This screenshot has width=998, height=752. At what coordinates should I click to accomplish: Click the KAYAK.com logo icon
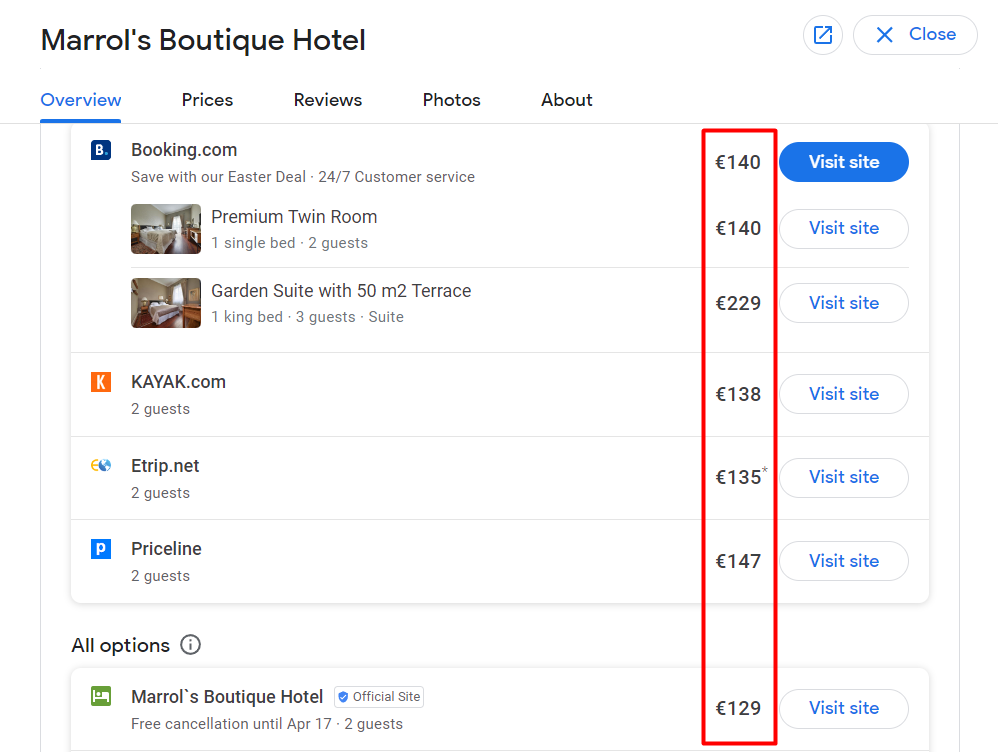click(x=101, y=382)
